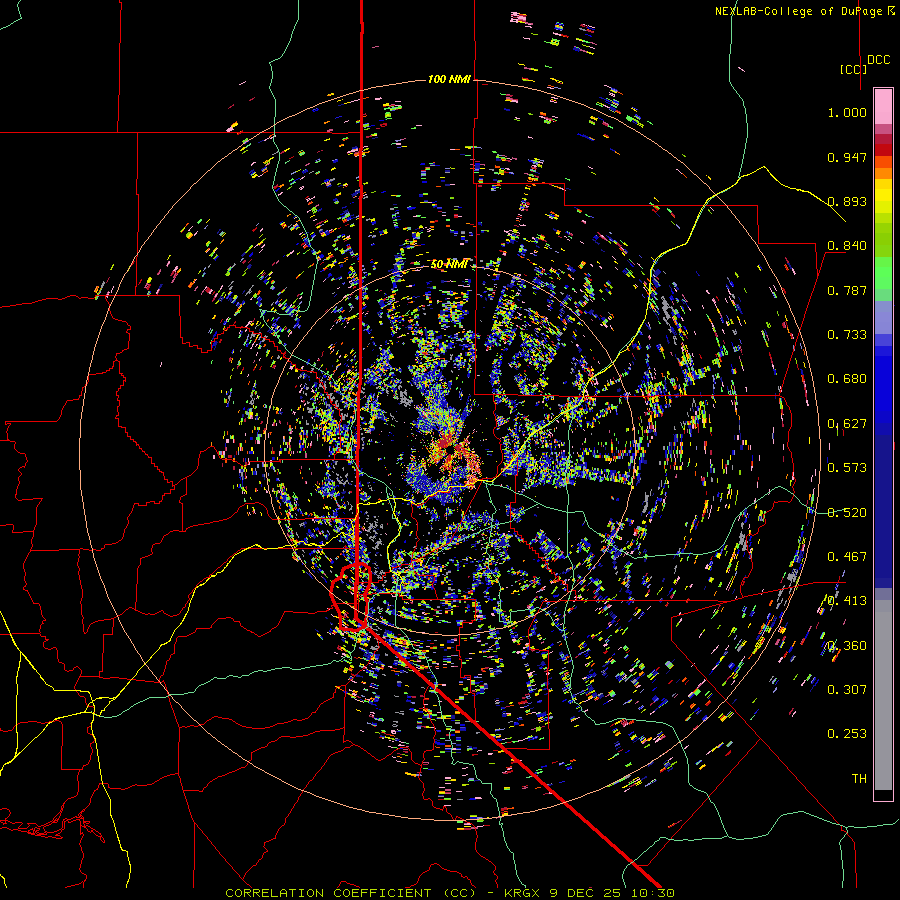Click the 100 NMI range ring label

point(449,79)
